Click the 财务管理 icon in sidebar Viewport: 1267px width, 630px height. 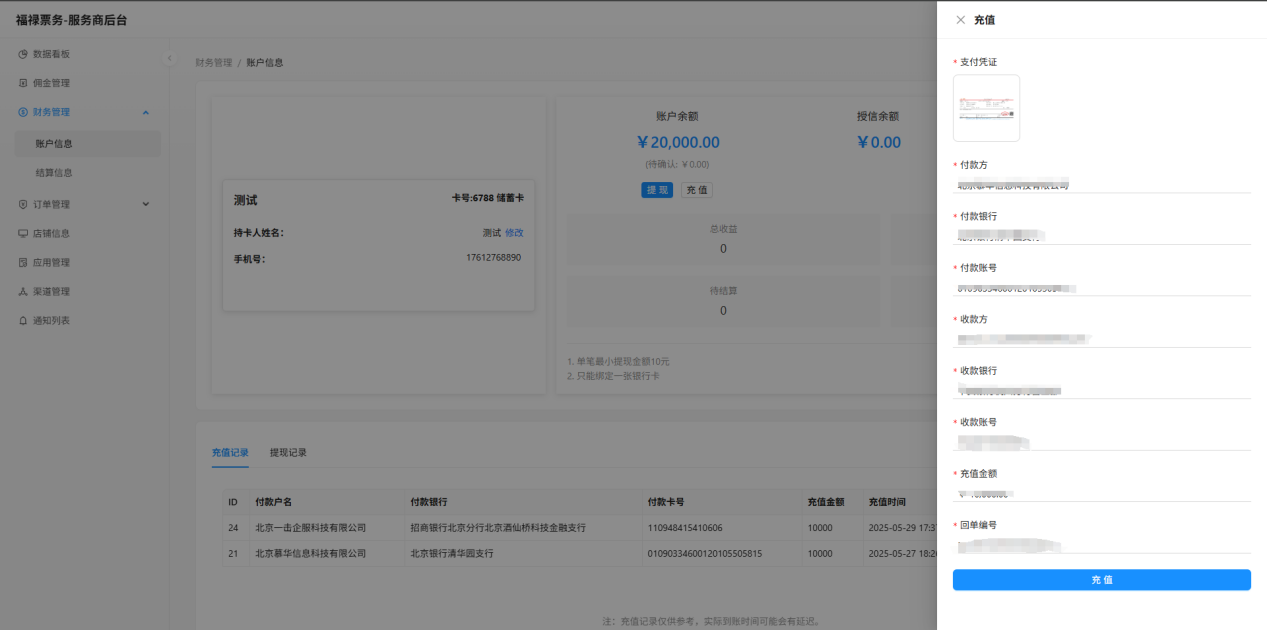coord(23,112)
